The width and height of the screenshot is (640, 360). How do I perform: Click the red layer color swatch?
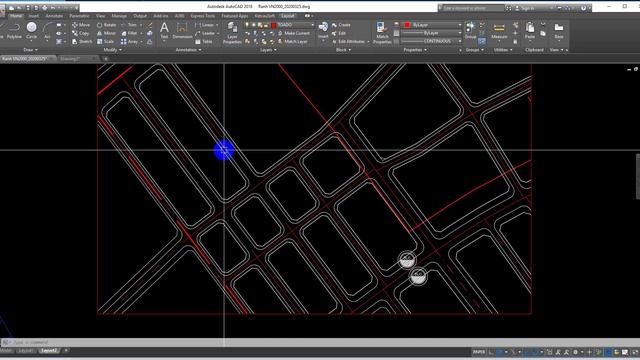[274, 25]
